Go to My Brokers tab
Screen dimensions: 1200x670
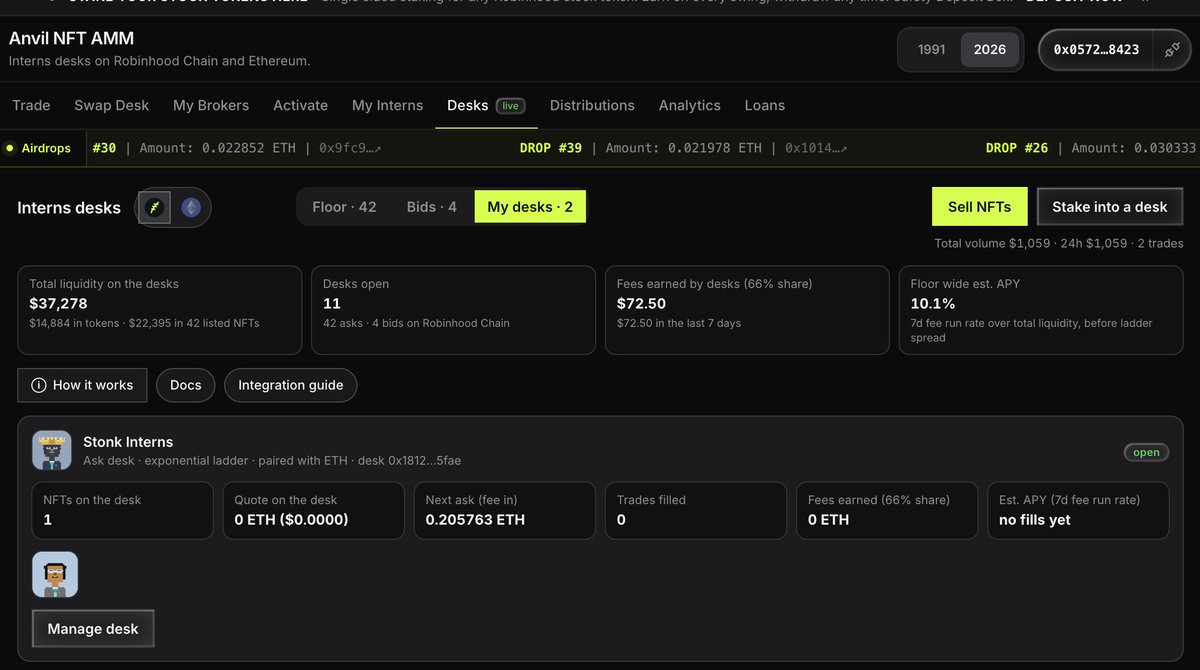coord(211,105)
